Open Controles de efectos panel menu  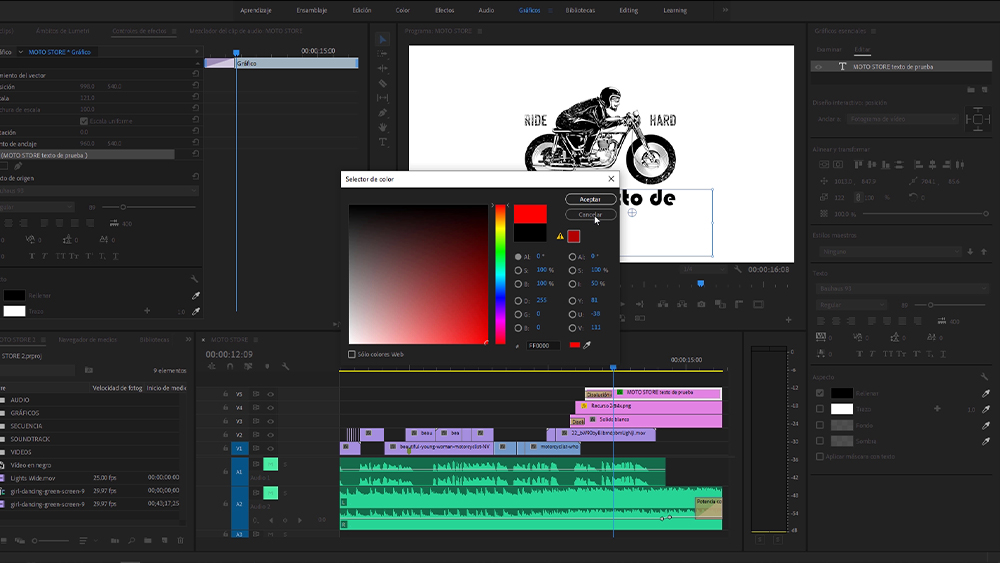tap(174, 31)
